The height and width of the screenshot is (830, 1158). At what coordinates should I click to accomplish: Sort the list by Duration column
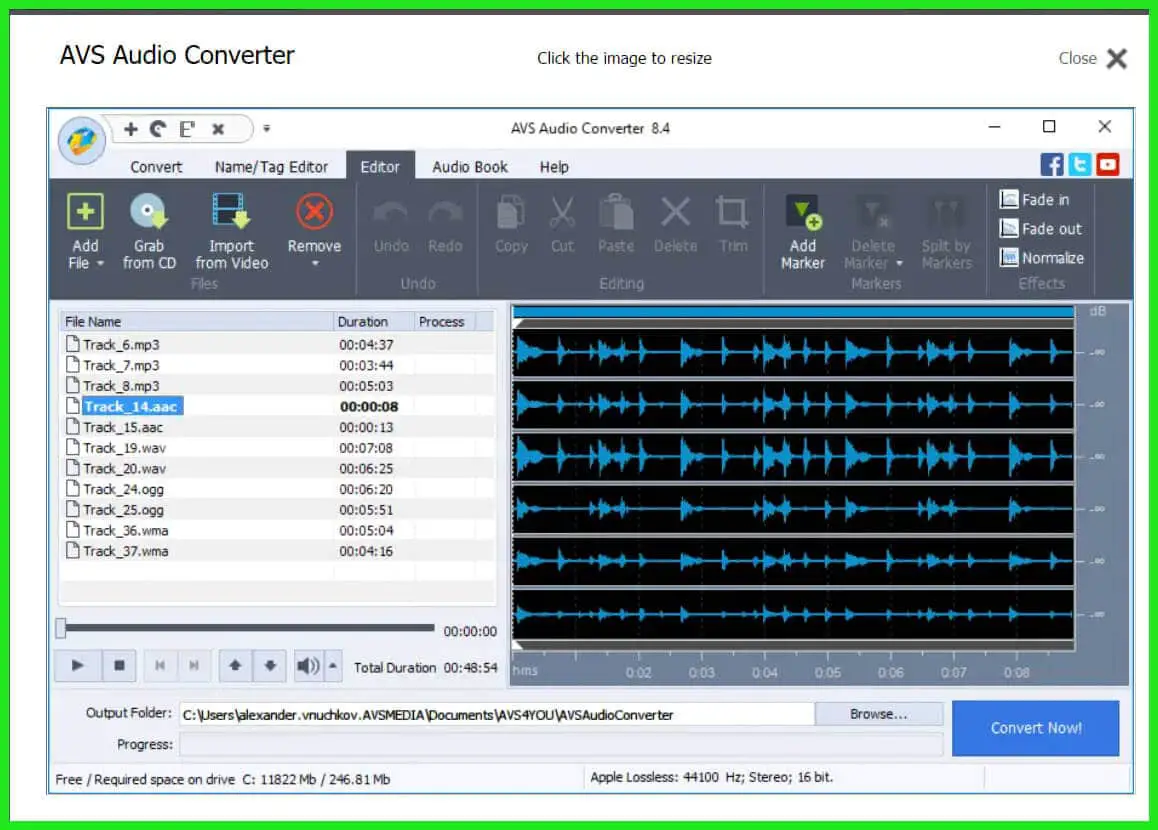pyautogui.click(x=373, y=321)
